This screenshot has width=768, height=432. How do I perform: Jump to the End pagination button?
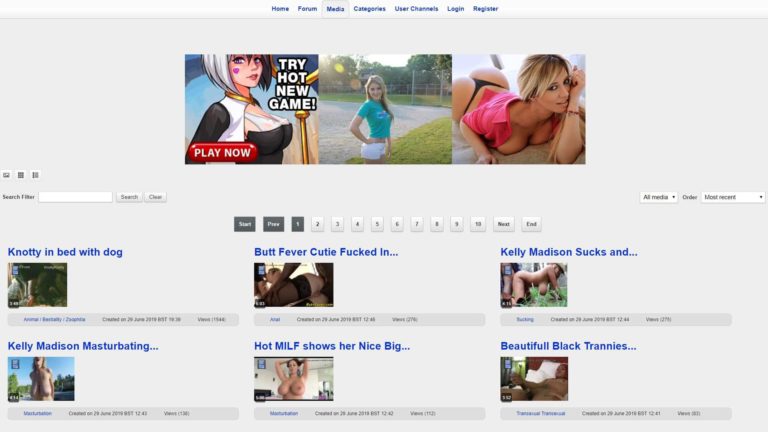531,224
